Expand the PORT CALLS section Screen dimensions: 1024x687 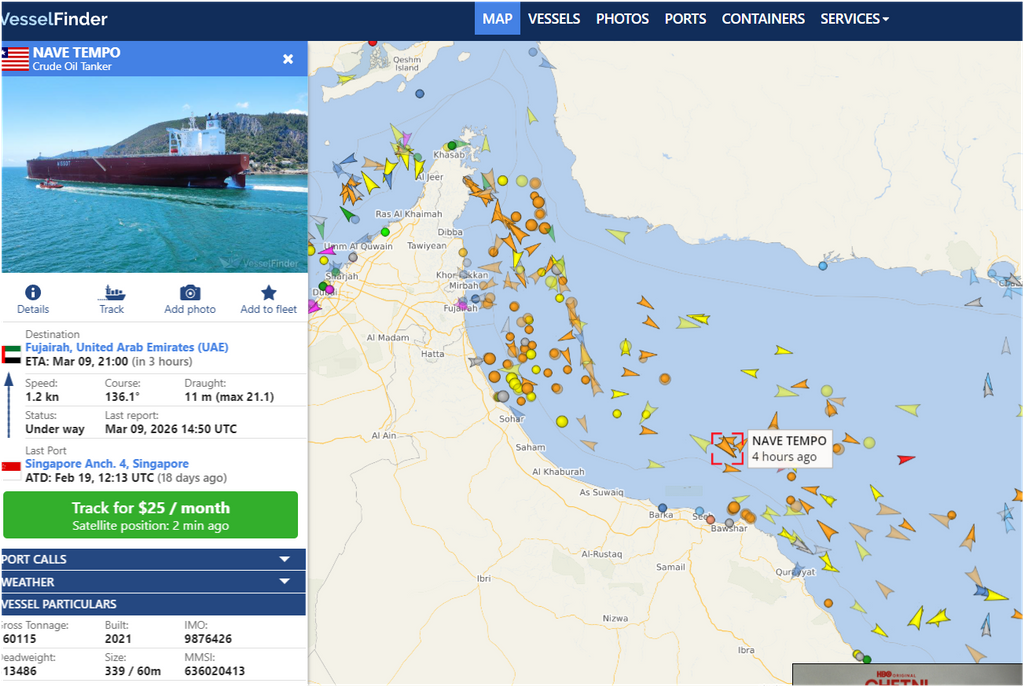(153, 559)
